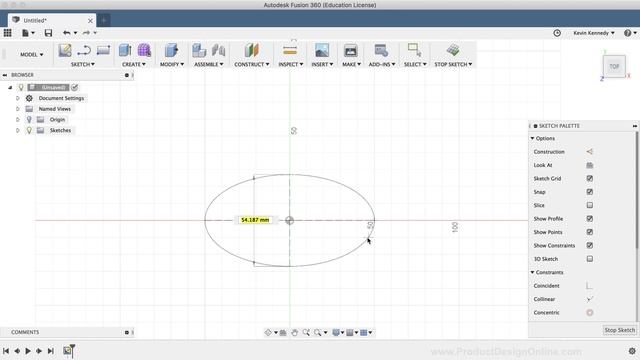
Task: Select the Rectangle sketch tool
Action: (103, 50)
